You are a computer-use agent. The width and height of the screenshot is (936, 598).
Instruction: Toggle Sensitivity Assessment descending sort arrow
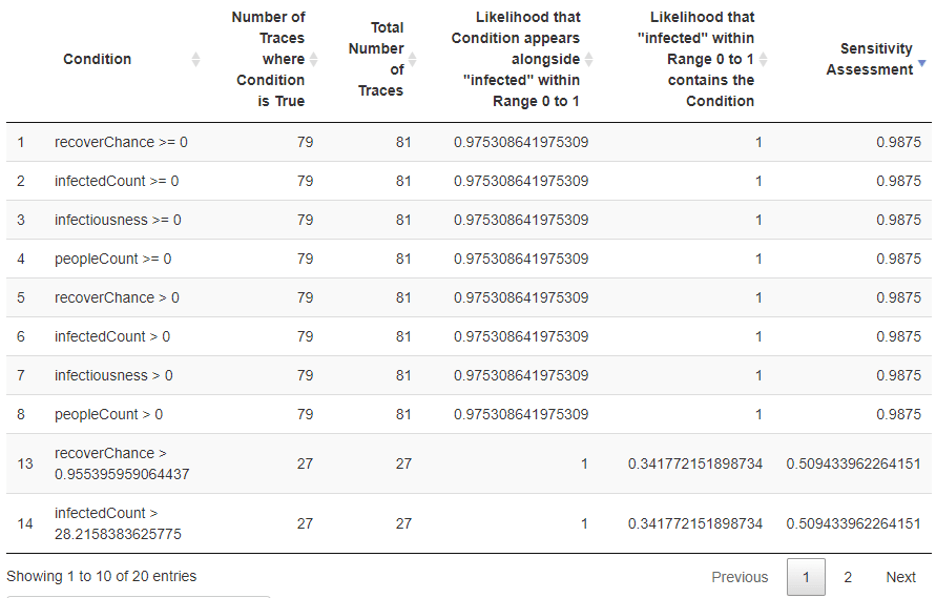click(922, 63)
